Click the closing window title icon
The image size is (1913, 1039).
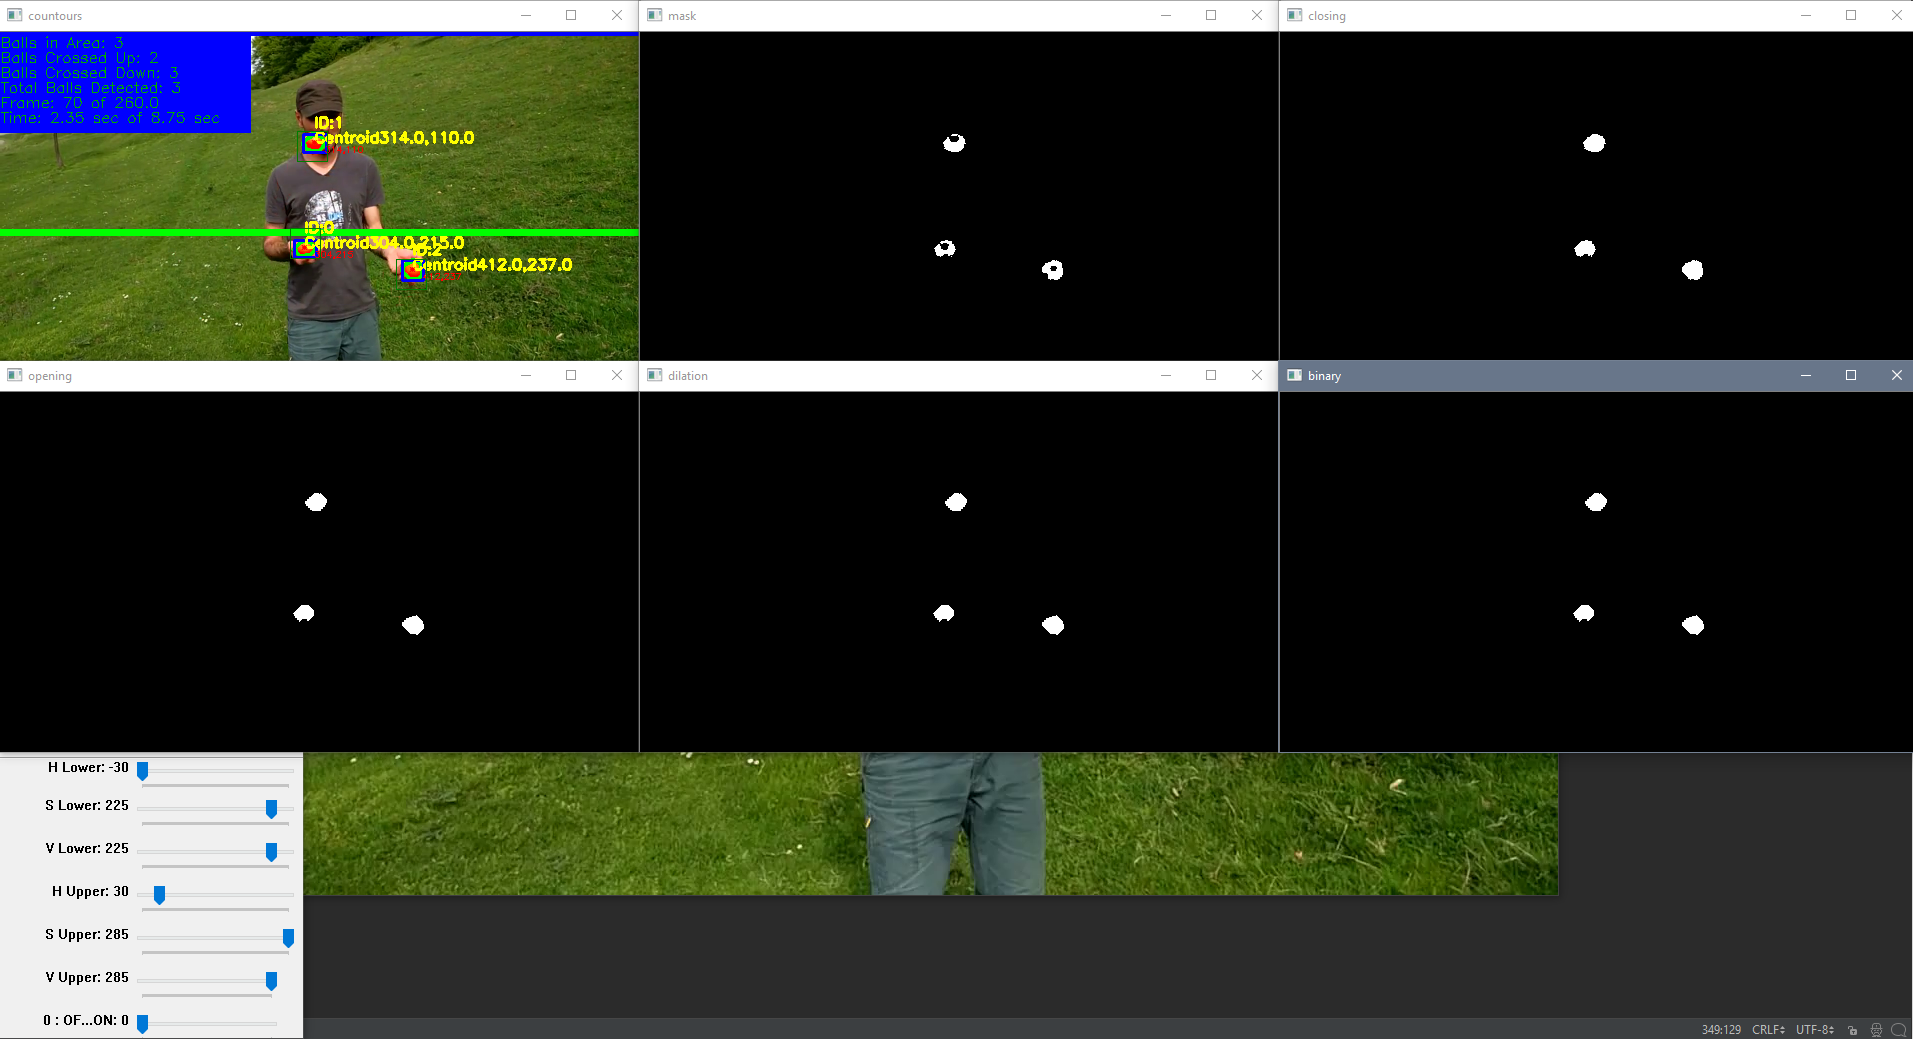click(x=1294, y=15)
